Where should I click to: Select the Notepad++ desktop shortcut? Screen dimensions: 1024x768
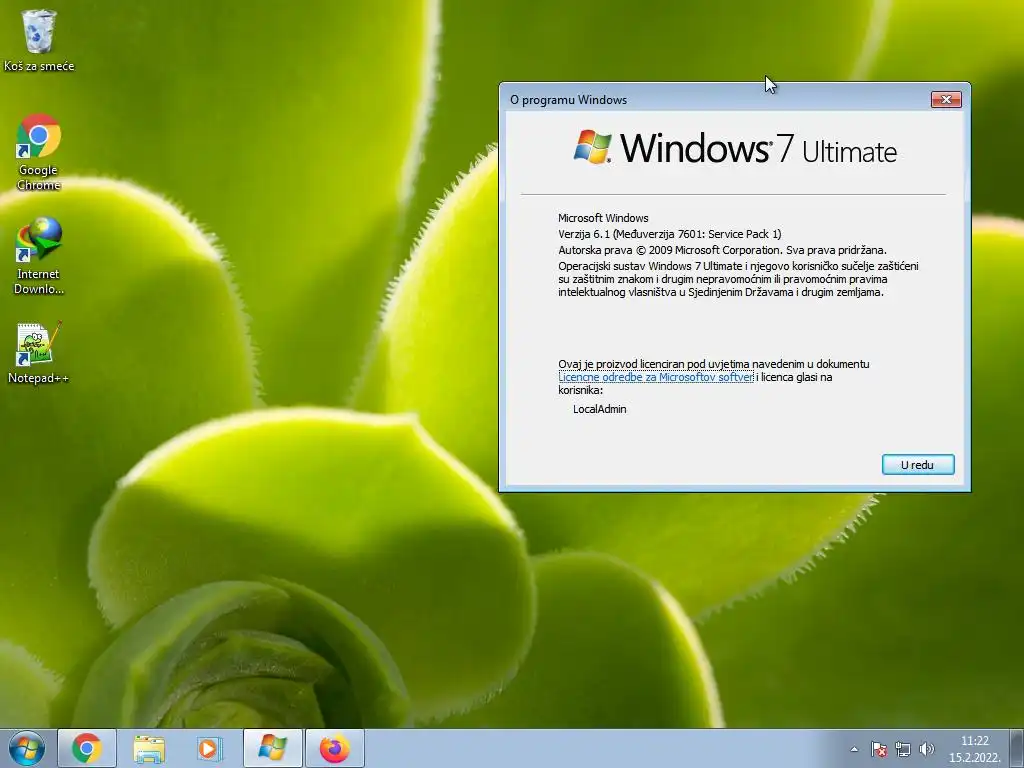tap(39, 353)
